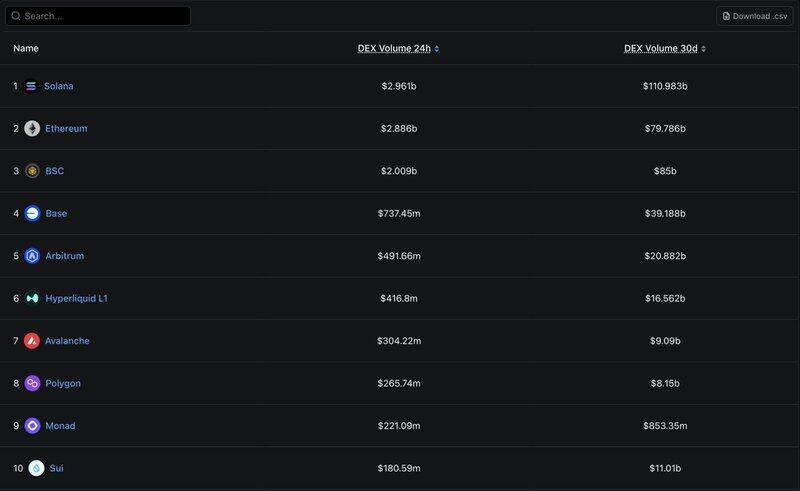This screenshot has height=491, width=800.
Task: Focus the Search input field
Action: point(105,16)
